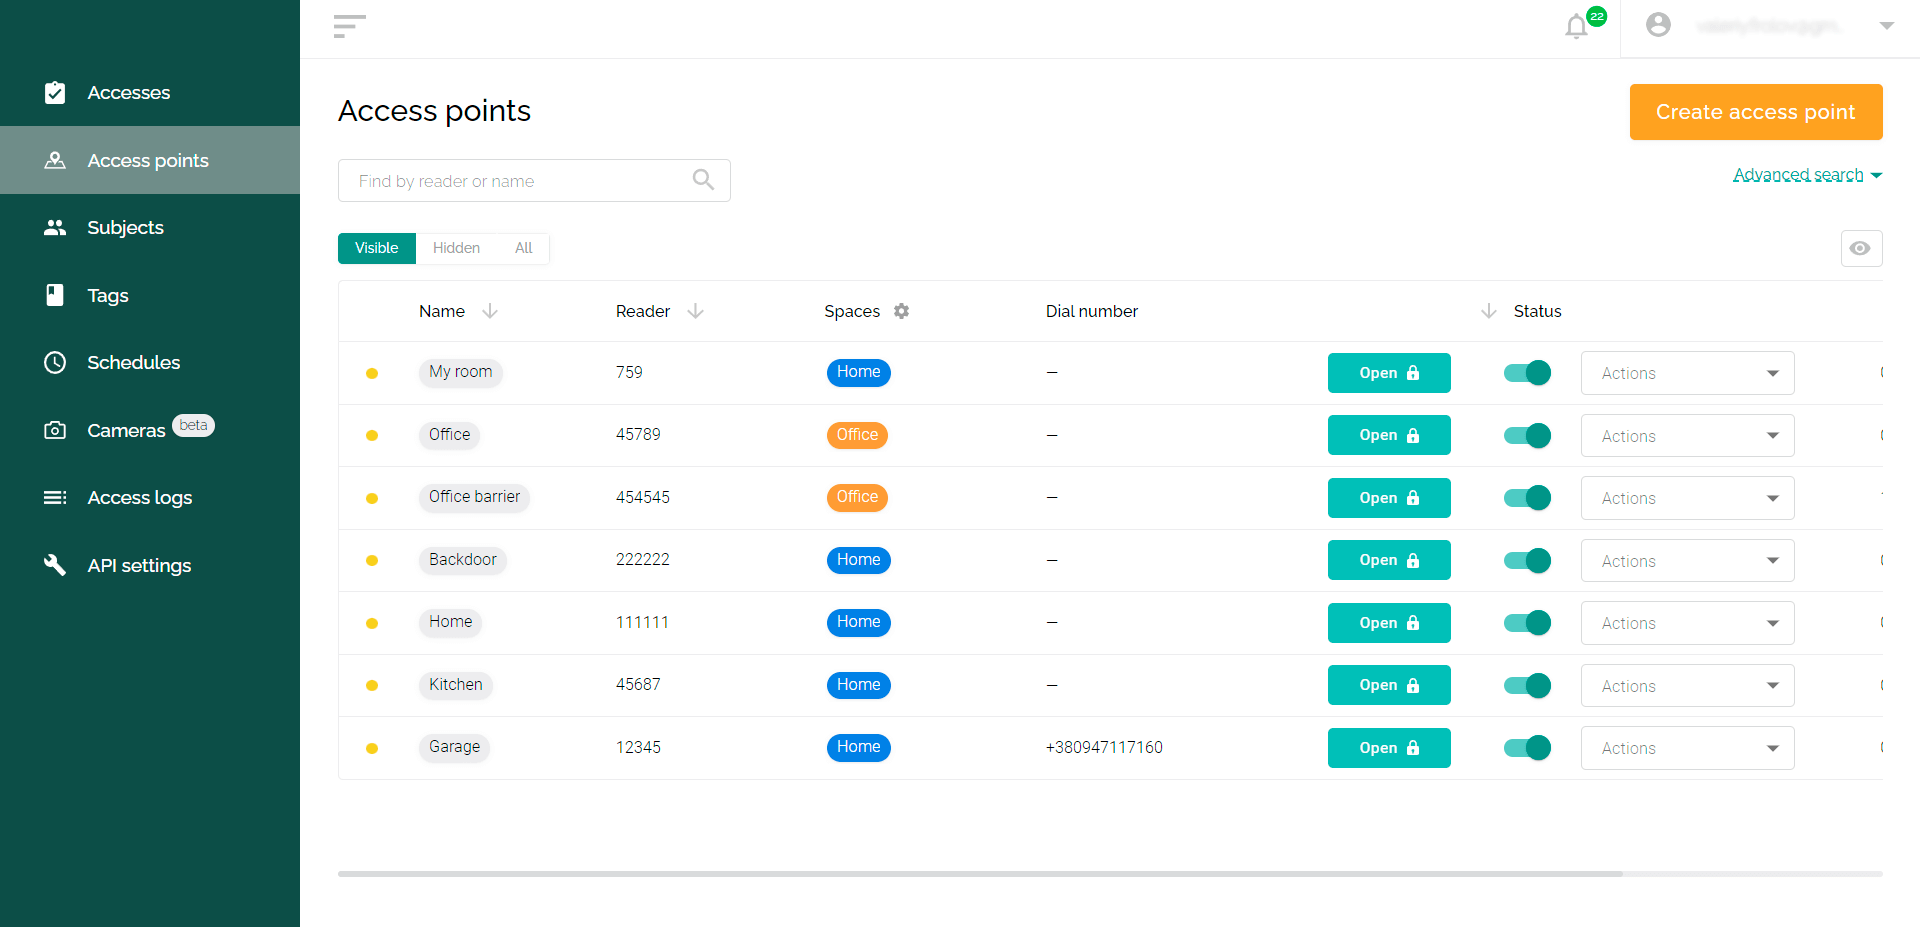The height and width of the screenshot is (927, 1920).
Task: Disable Kitchen status switch
Action: (x=1527, y=685)
